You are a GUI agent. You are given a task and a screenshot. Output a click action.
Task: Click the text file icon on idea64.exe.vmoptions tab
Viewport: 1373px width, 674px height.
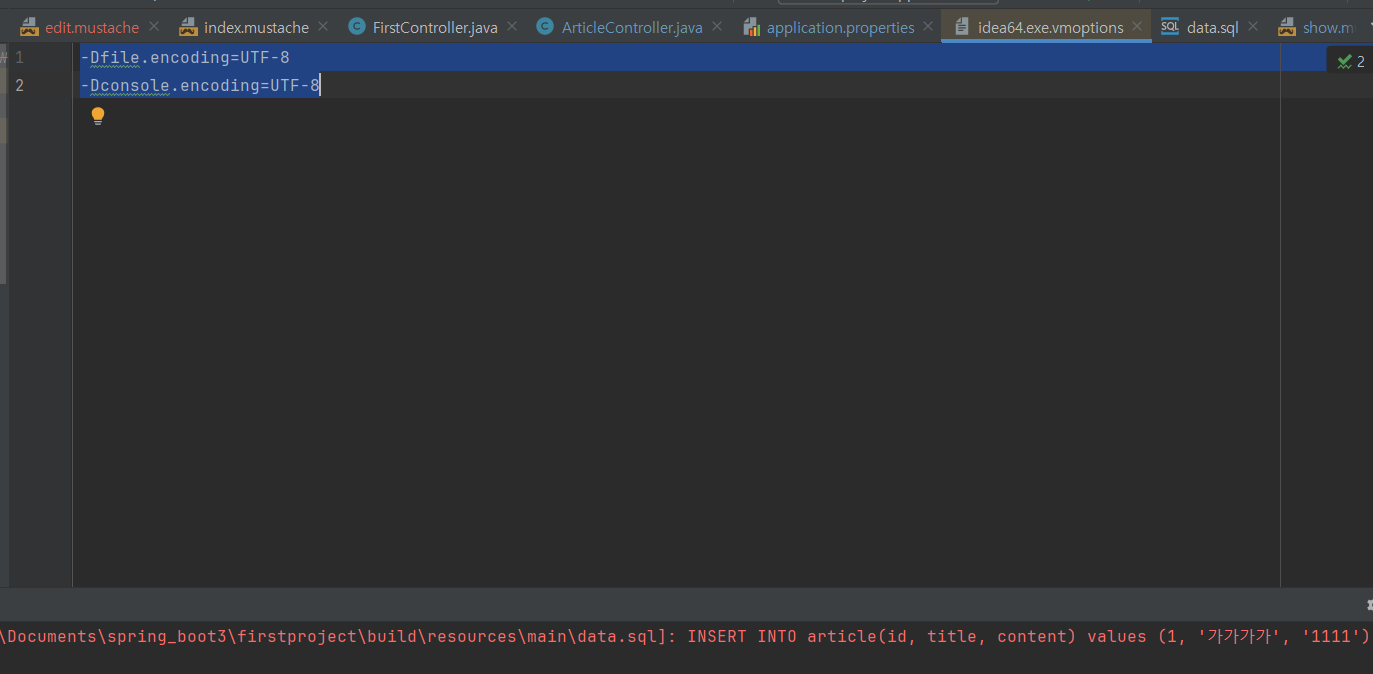962,27
